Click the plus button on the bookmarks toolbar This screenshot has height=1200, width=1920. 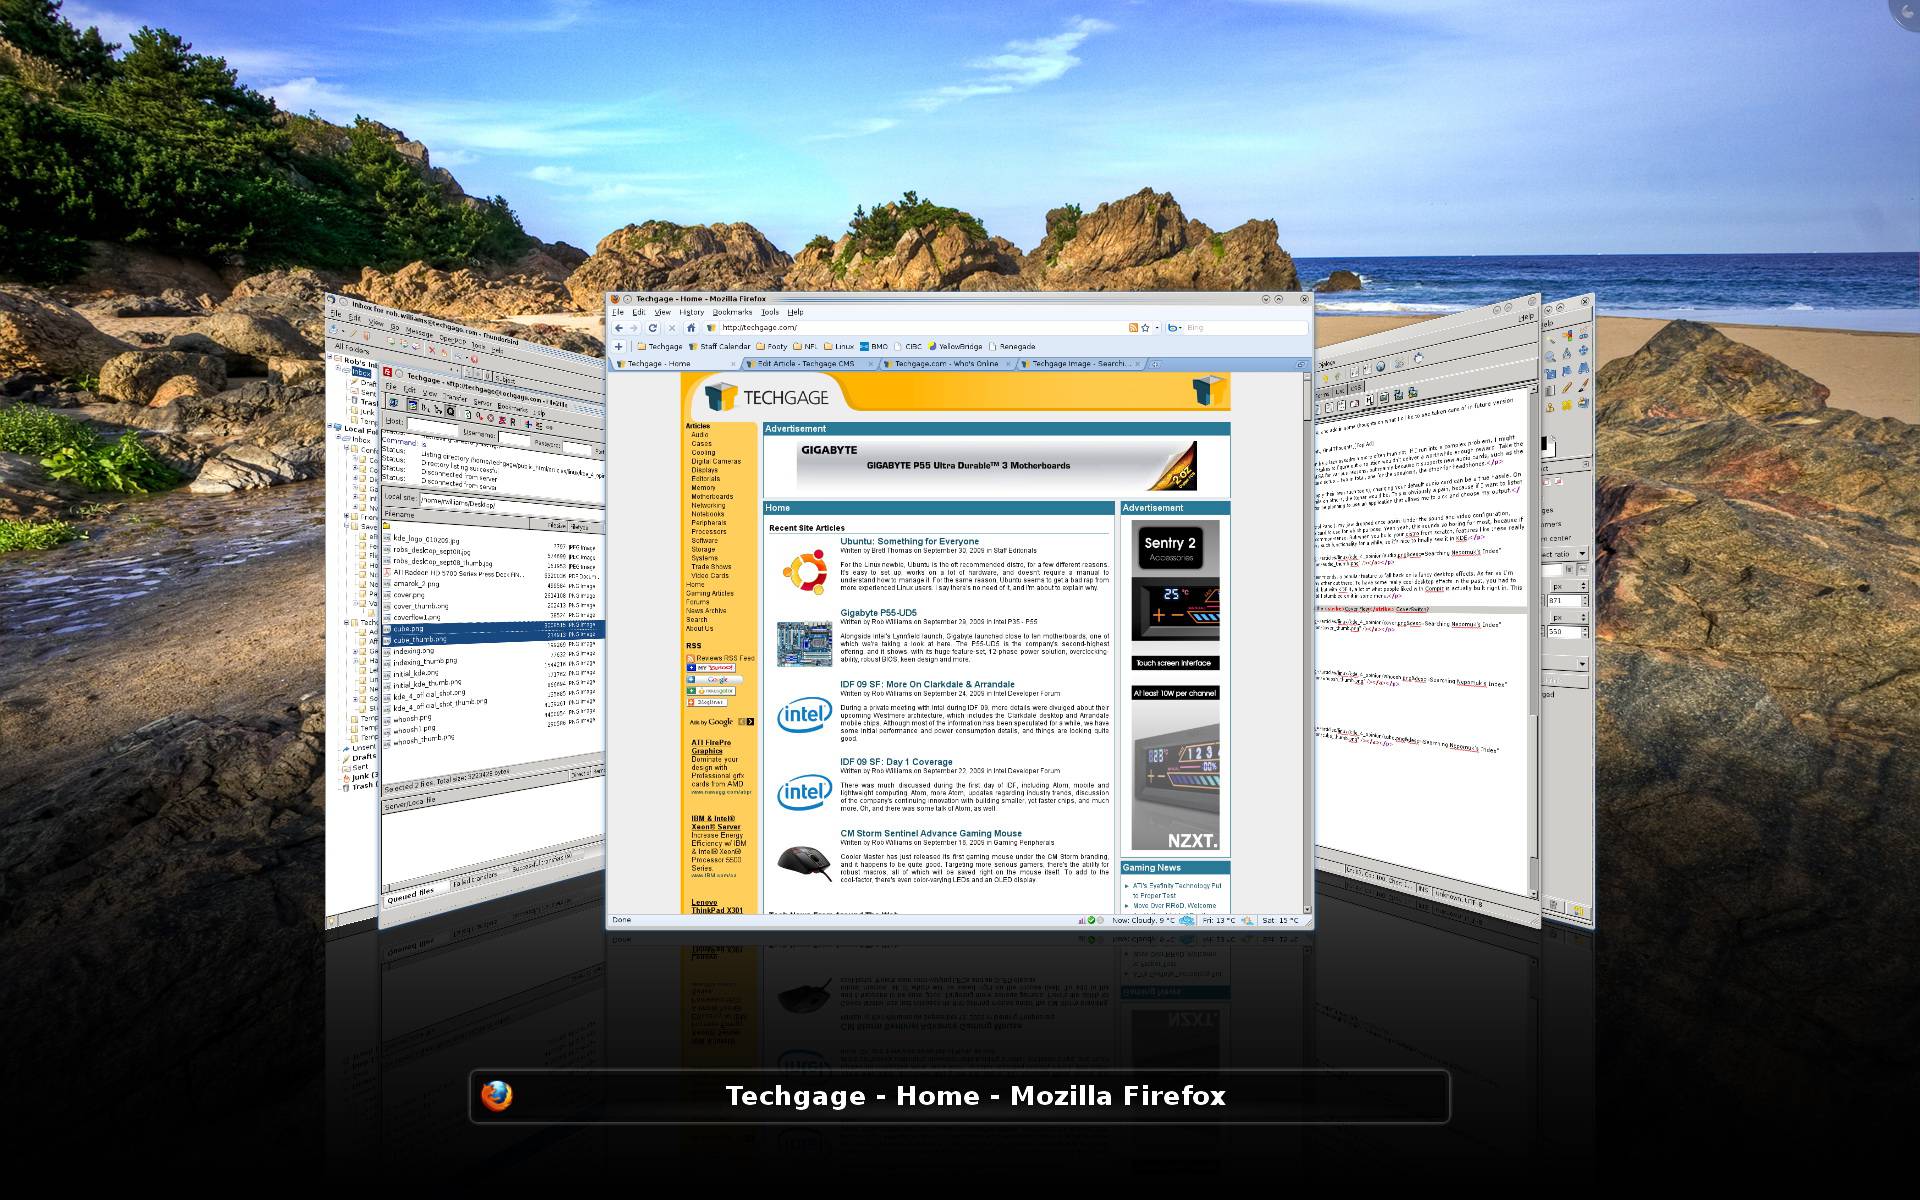619,347
